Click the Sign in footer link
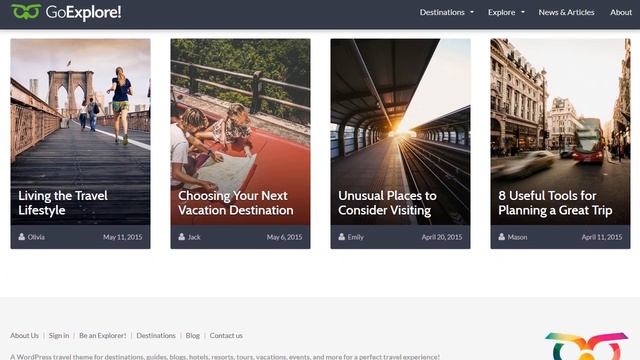640x360 pixels. tap(59, 336)
